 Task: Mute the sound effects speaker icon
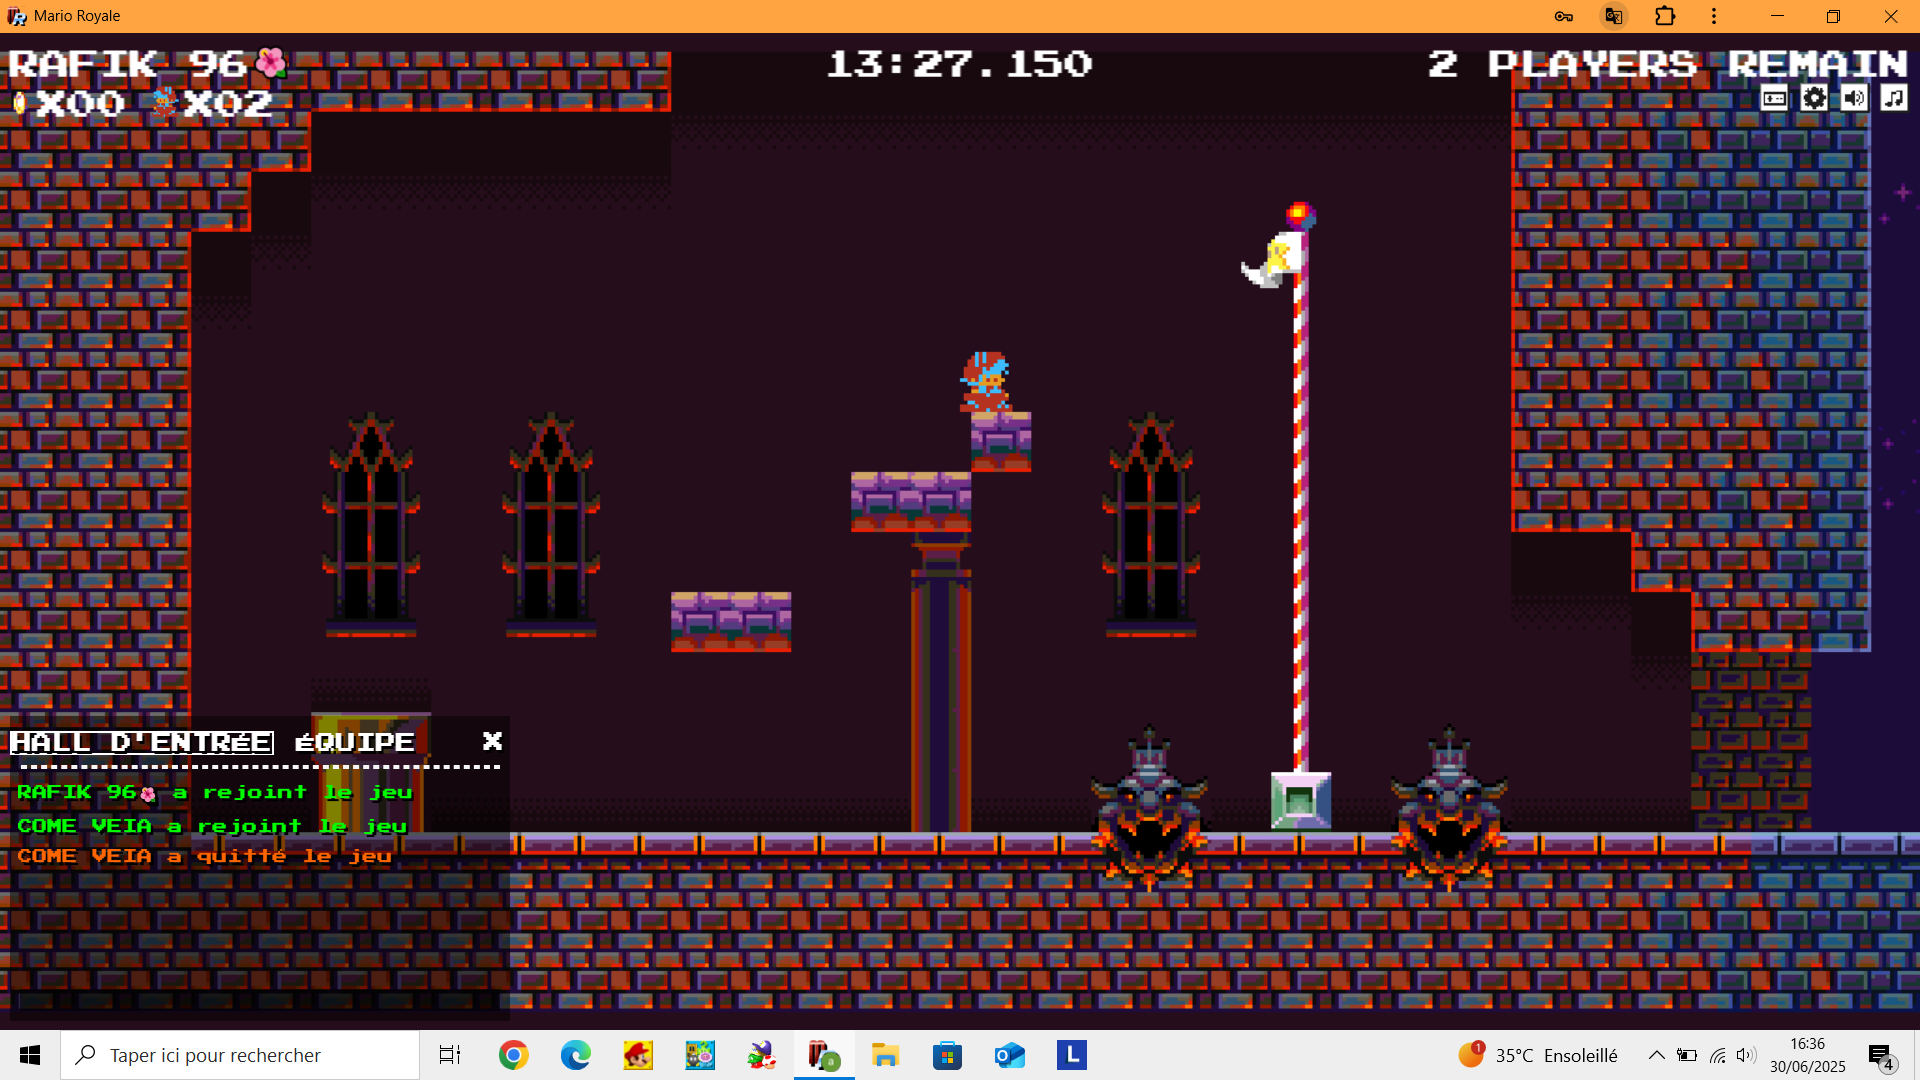pos(1854,98)
